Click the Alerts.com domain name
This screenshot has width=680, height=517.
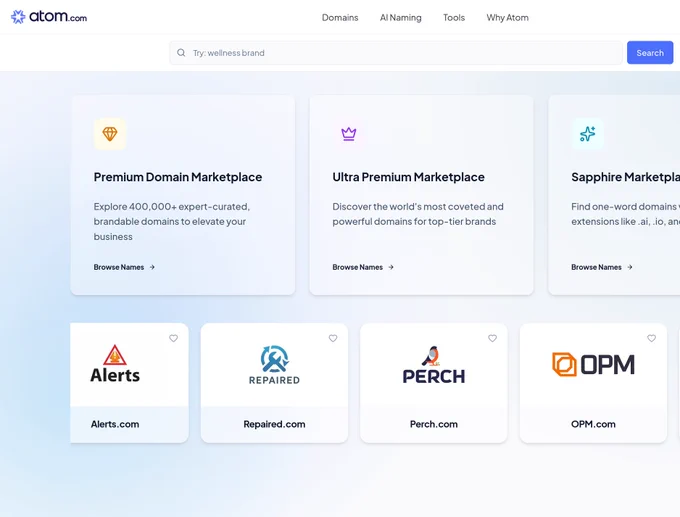[x=115, y=424]
